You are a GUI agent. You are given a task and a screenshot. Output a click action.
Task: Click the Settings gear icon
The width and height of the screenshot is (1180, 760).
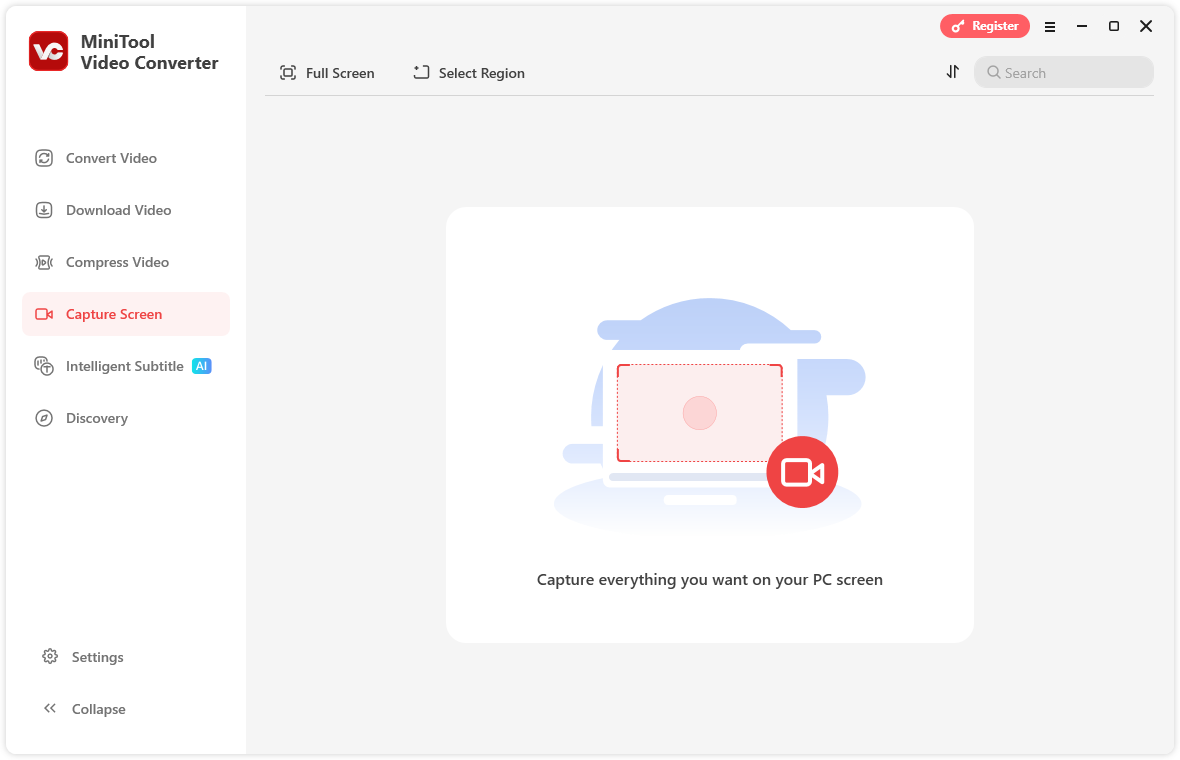point(50,656)
